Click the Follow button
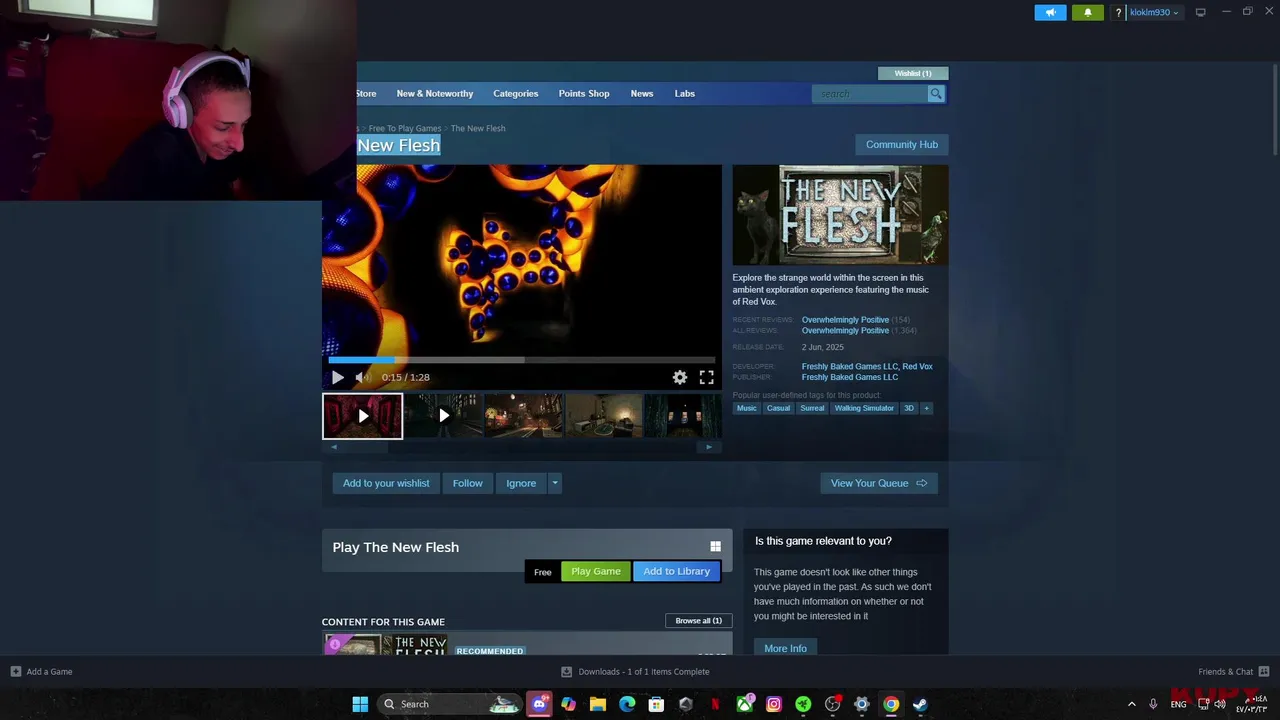Screen dimensions: 1280x720 tap(467, 483)
